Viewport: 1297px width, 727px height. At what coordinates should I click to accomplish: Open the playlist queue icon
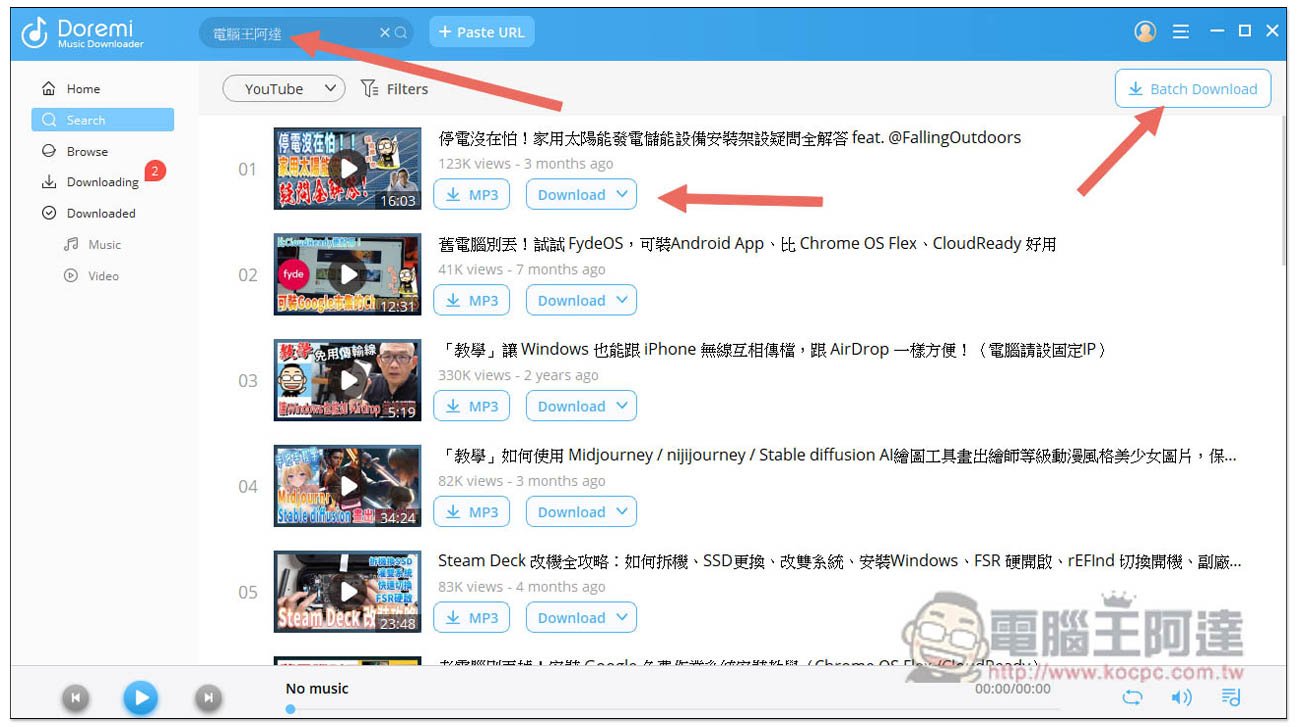[x=1231, y=697]
